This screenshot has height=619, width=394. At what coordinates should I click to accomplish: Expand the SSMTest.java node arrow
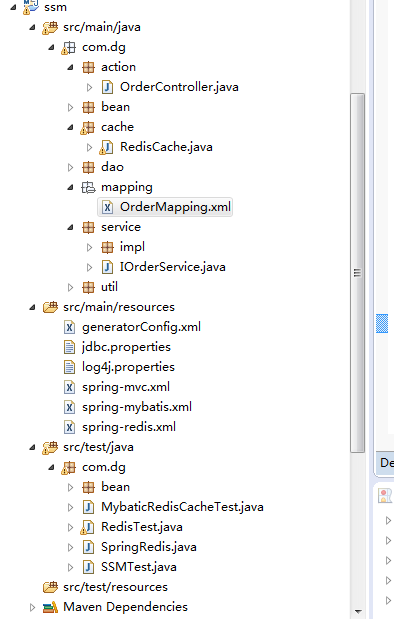pos(71,567)
